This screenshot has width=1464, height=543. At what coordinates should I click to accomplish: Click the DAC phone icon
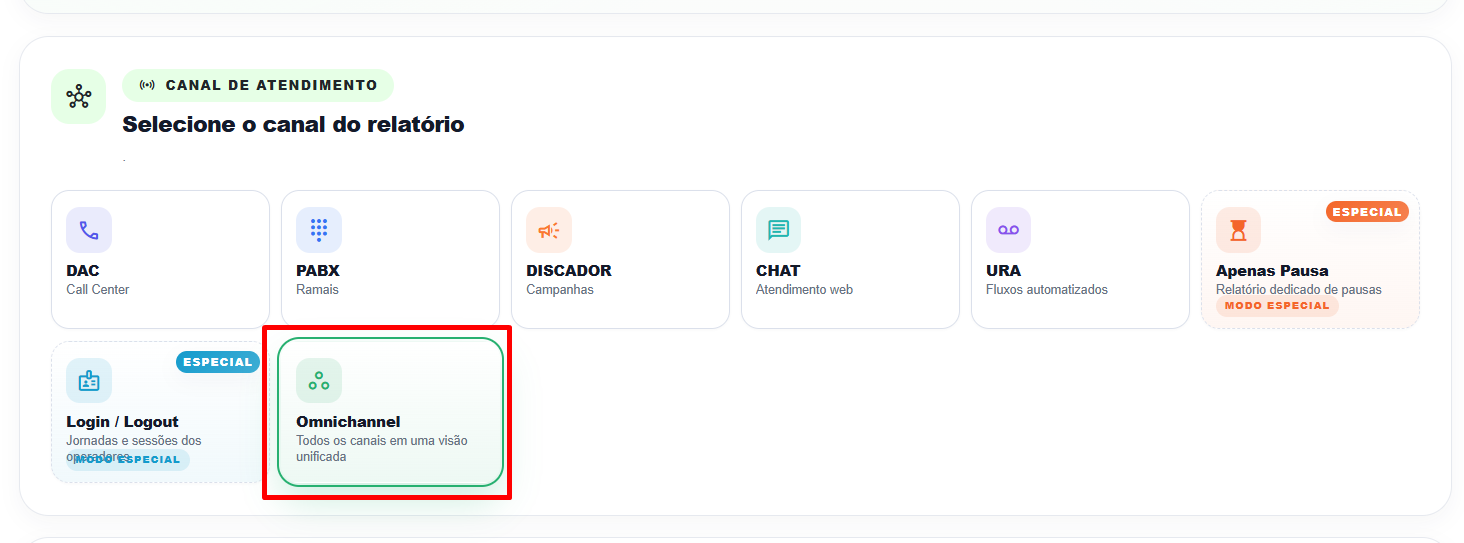coord(89,230)
